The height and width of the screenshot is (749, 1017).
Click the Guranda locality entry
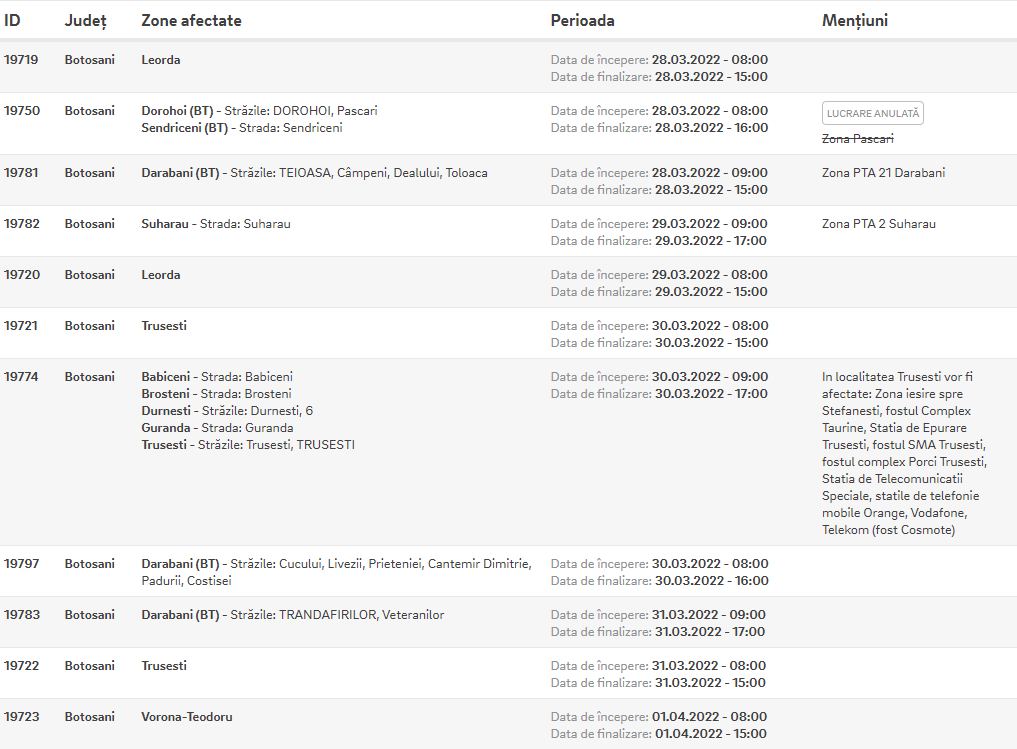click(217, 428)
